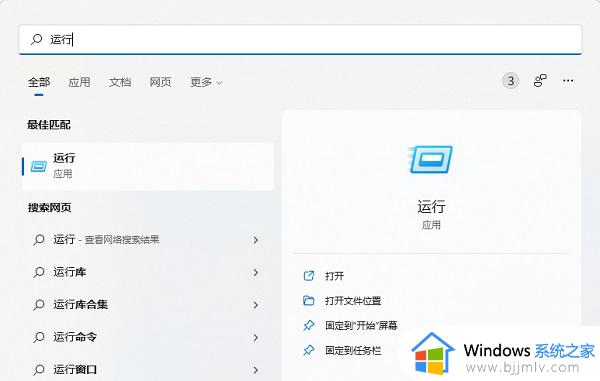Choose 固定到任务栏
The height and width of the screenshot is (381, 600).
click(x=353, y=350)
